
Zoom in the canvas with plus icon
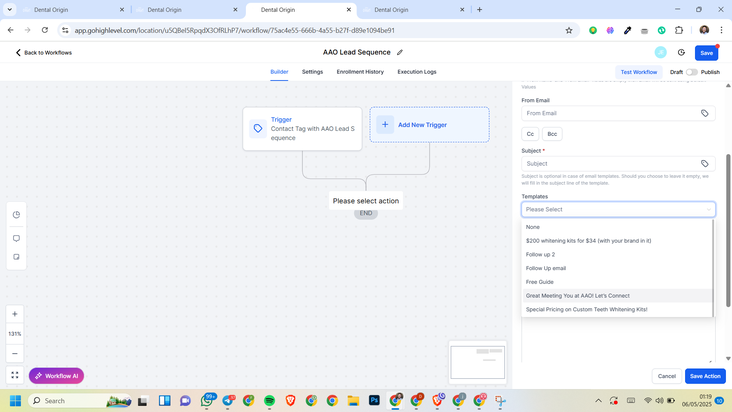point(15,314)
